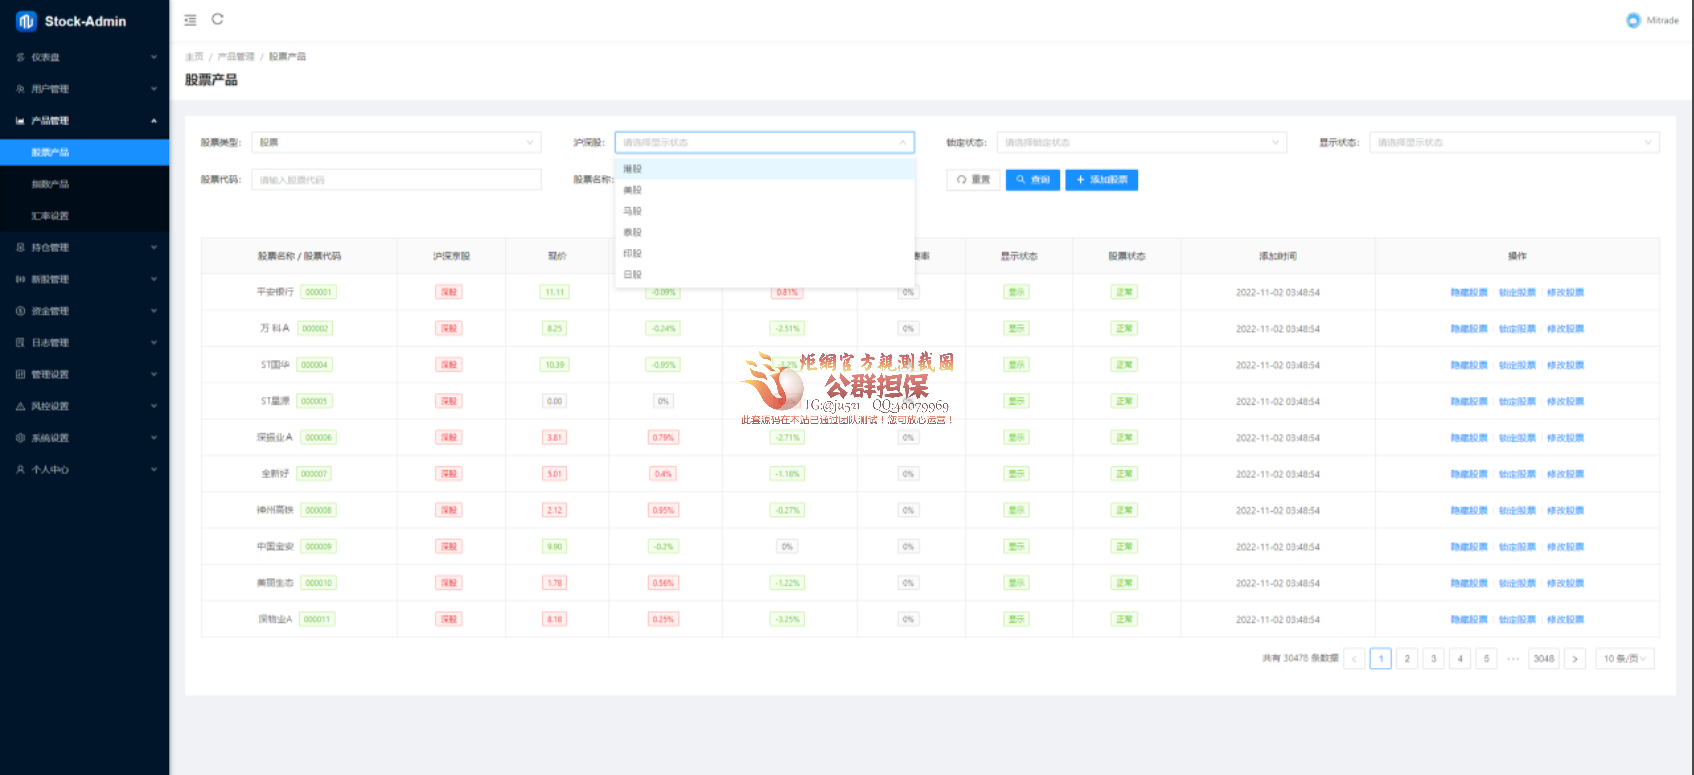Go to next page using the right arrow
Viewport: 1694px width, 775px height.
[x=1574, y=659]
